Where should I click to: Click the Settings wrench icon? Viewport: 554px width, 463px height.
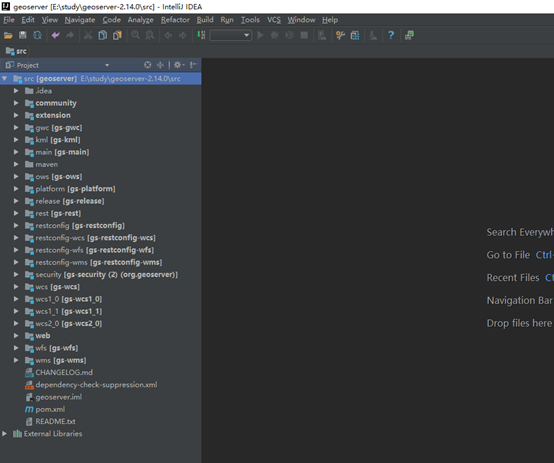[340, 35]
